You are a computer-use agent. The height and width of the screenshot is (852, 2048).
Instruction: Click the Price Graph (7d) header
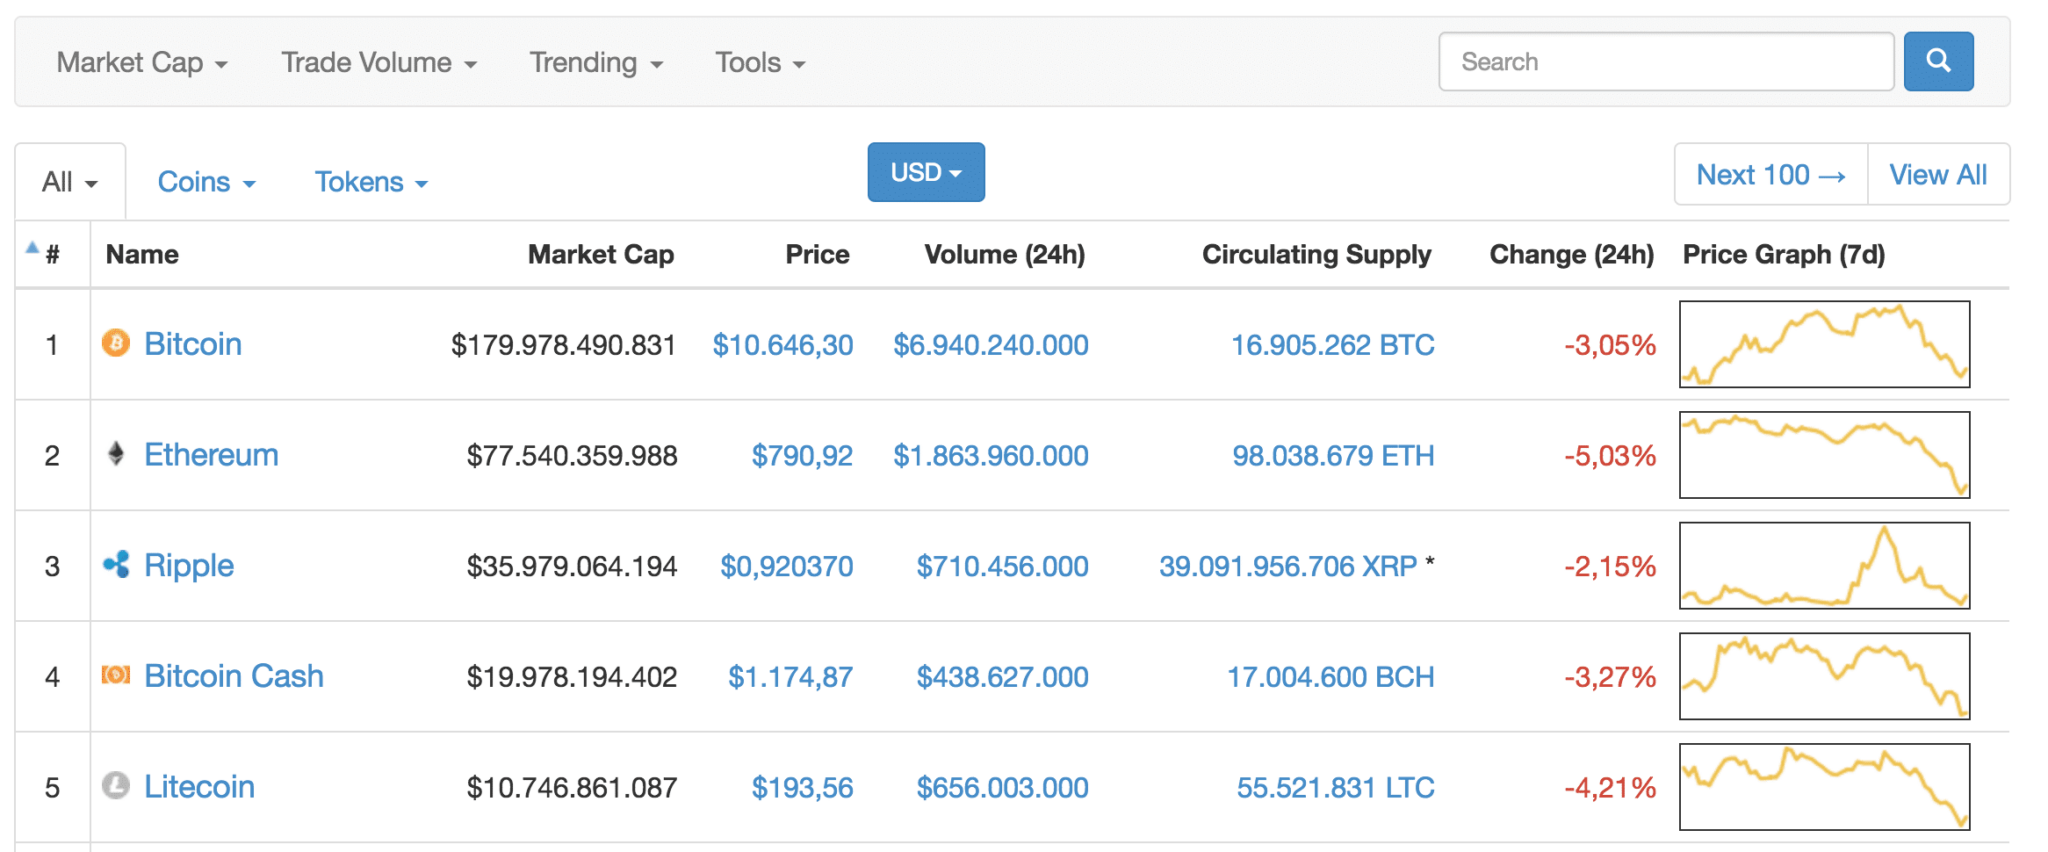pos(1784,255)
